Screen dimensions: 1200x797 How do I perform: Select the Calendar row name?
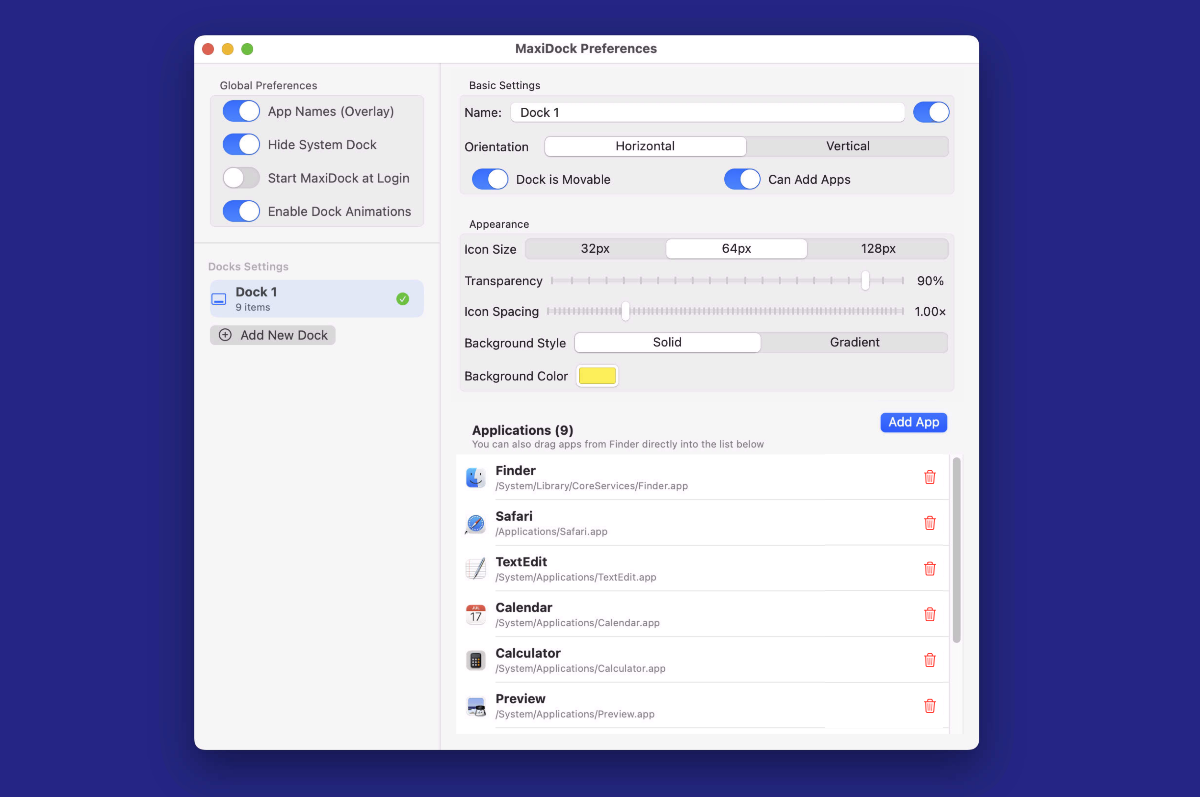[x=524, y=607]
